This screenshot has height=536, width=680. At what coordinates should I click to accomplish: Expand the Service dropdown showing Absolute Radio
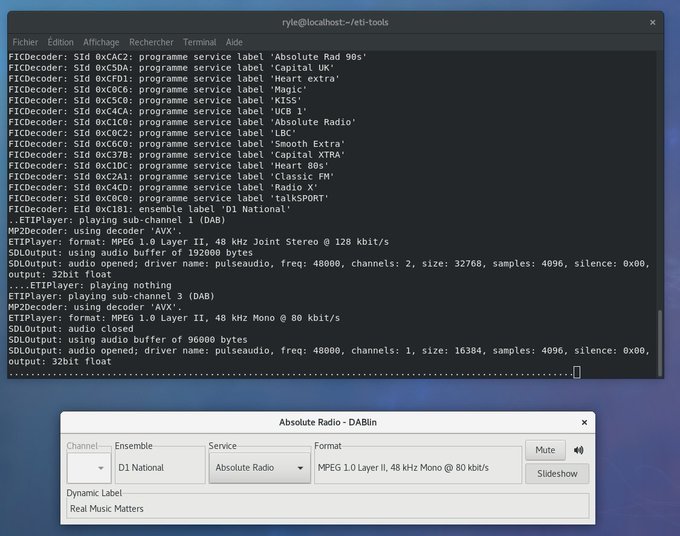click(259, 468)
